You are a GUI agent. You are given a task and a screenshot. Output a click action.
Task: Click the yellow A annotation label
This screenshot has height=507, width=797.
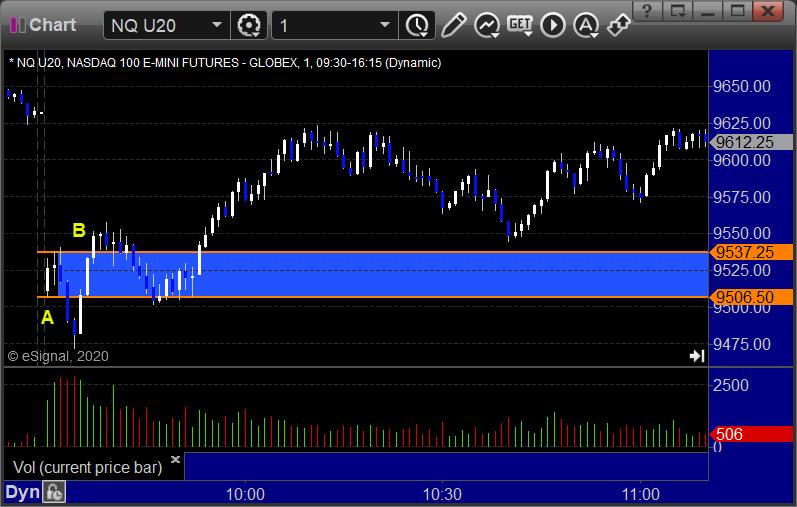coord(47,318)
